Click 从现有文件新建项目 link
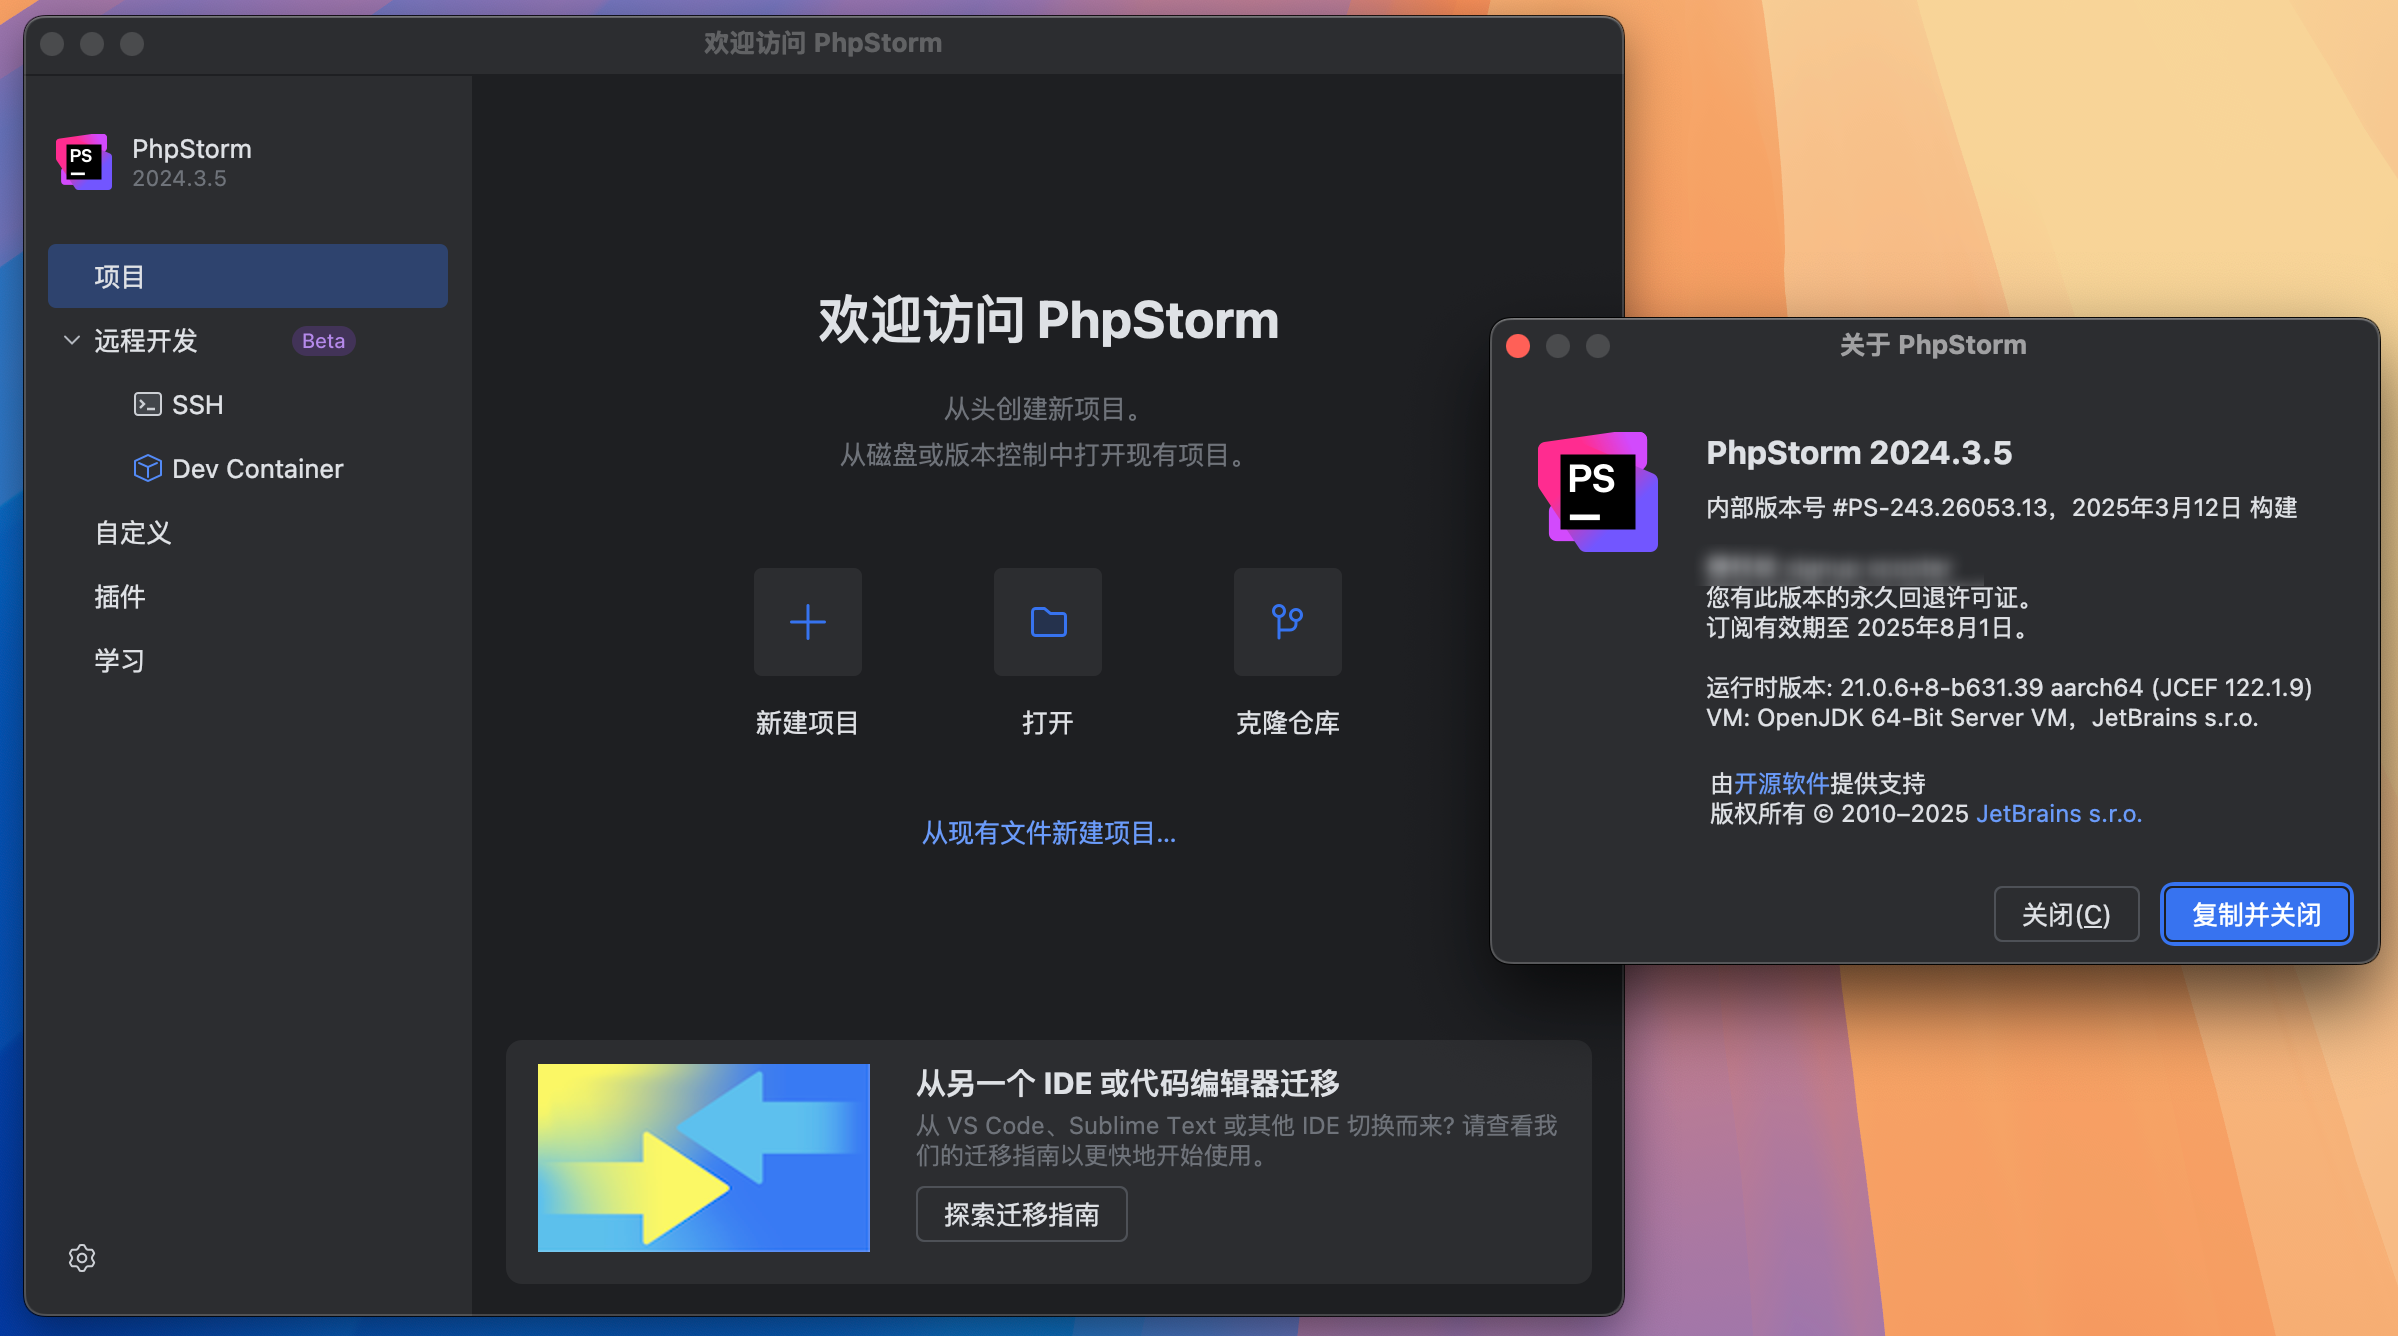 1048,832
